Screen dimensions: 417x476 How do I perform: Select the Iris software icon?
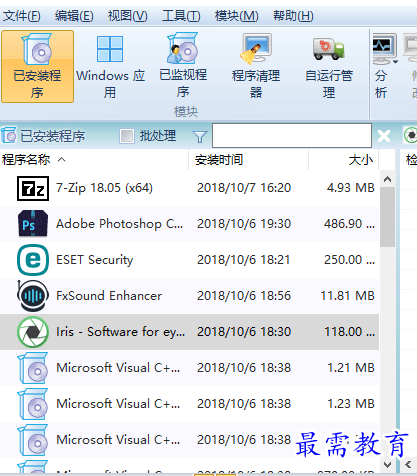[33, 332]
